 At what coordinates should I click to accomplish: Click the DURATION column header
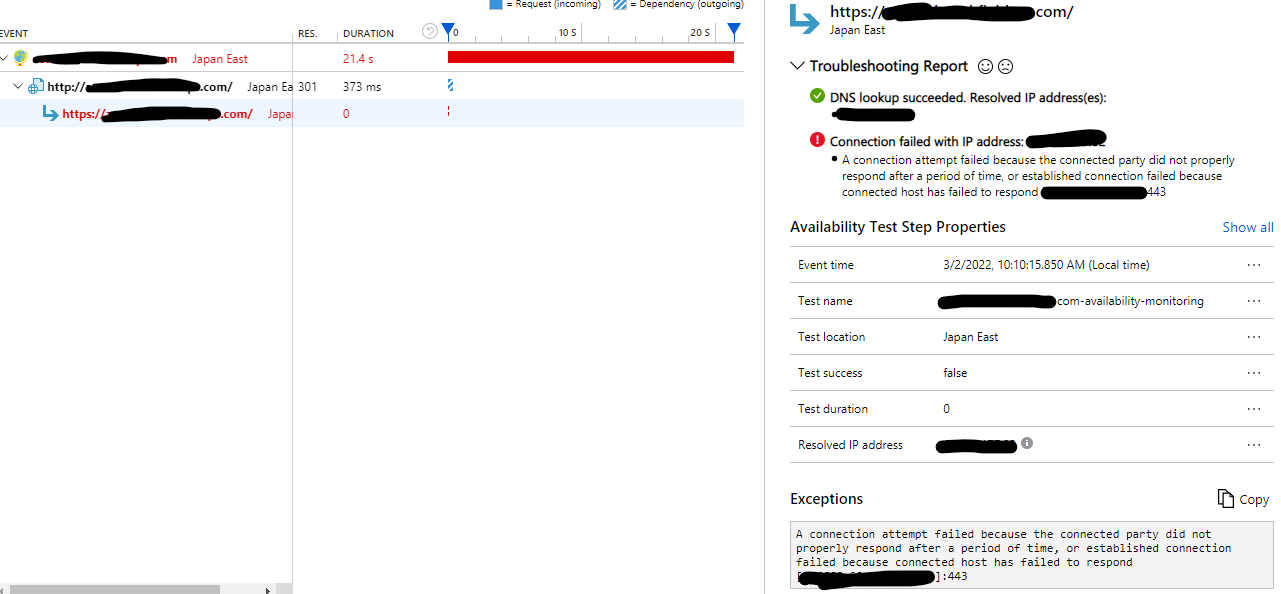click(368, 33)
